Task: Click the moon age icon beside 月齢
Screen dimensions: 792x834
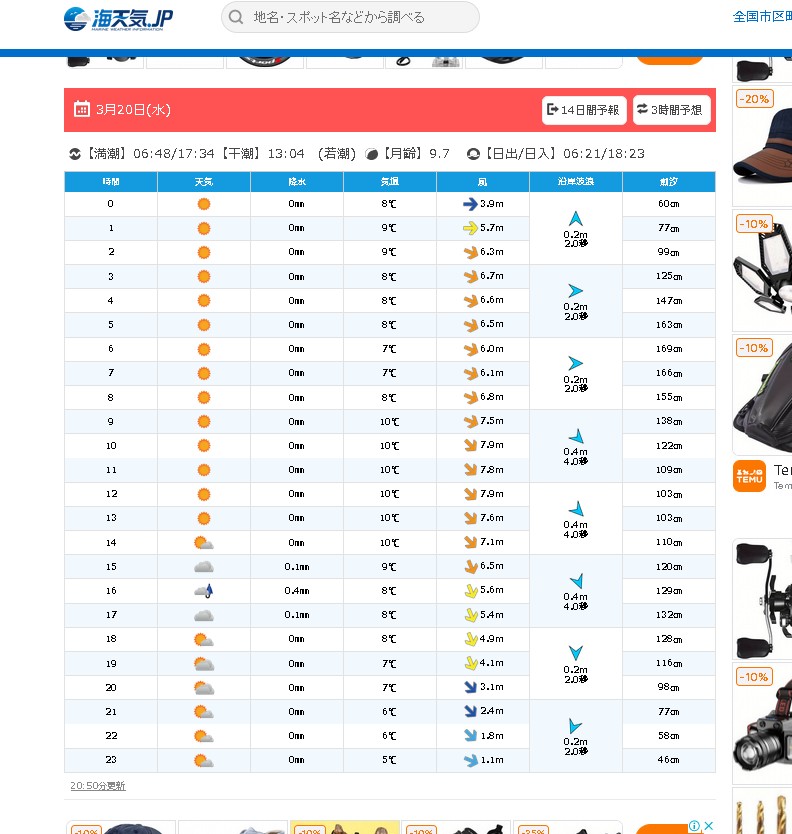Action: coord(372,154)
